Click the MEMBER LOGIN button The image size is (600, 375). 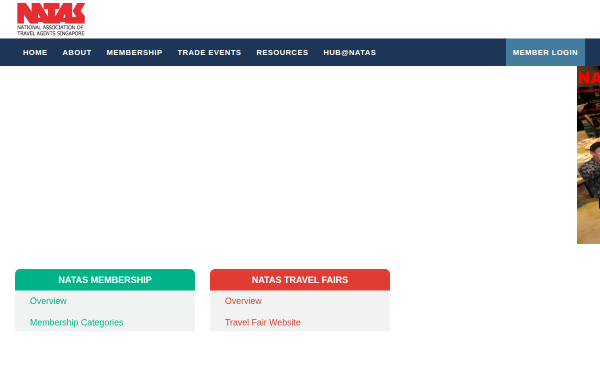coord(545,52)
